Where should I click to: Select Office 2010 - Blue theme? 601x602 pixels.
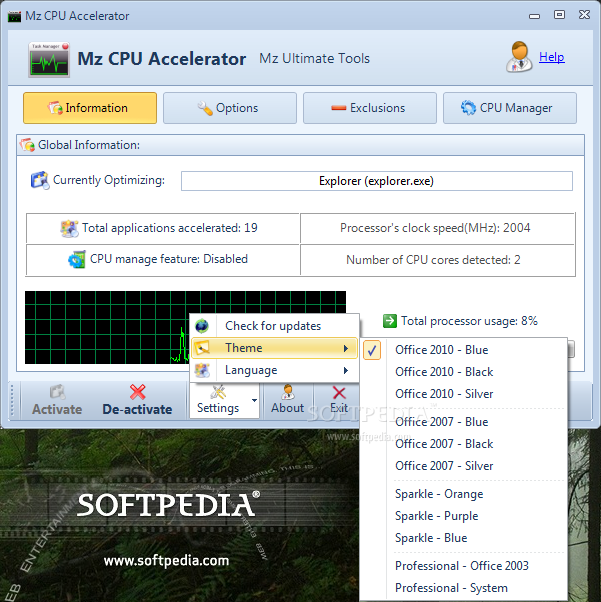click(x=464, y=350)
